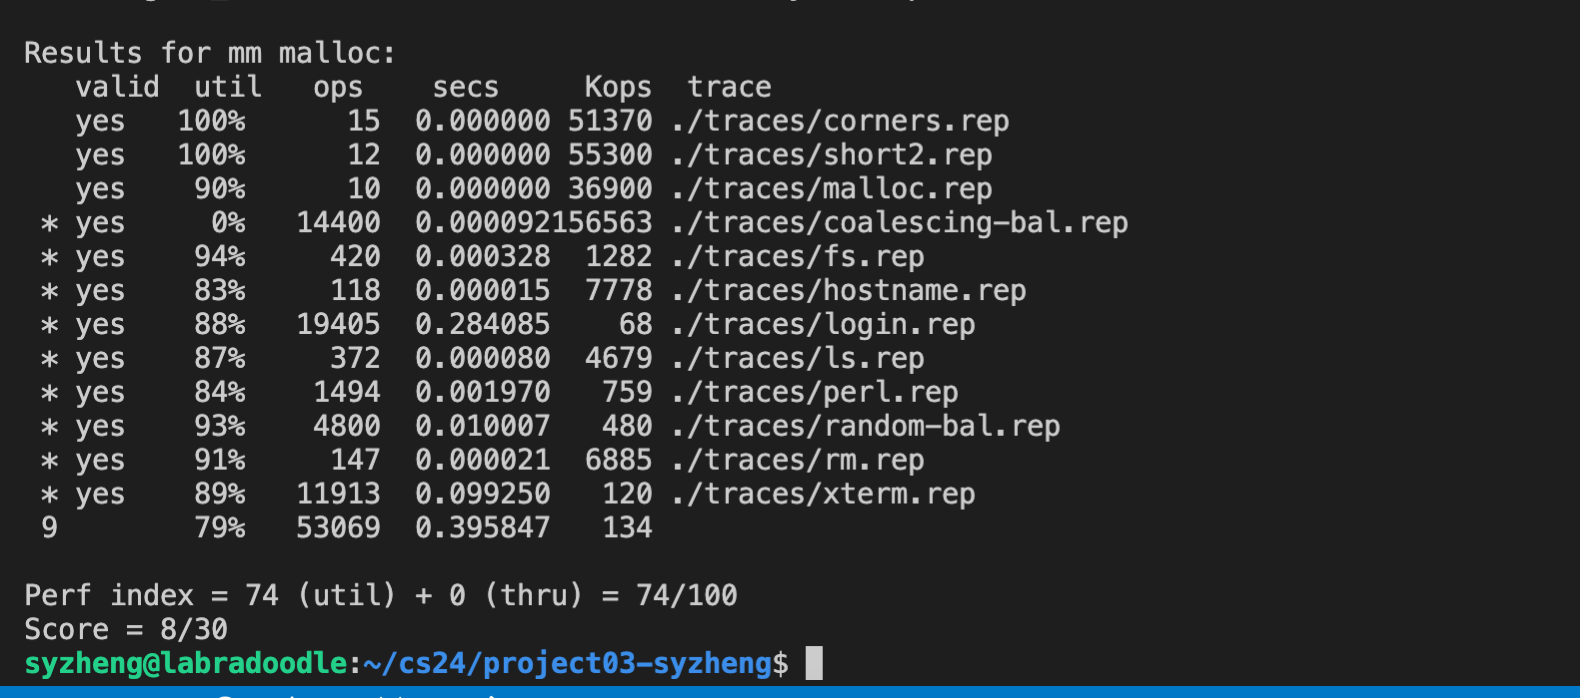Open the ./traces/xterm.rep trace link

point(823,495)
